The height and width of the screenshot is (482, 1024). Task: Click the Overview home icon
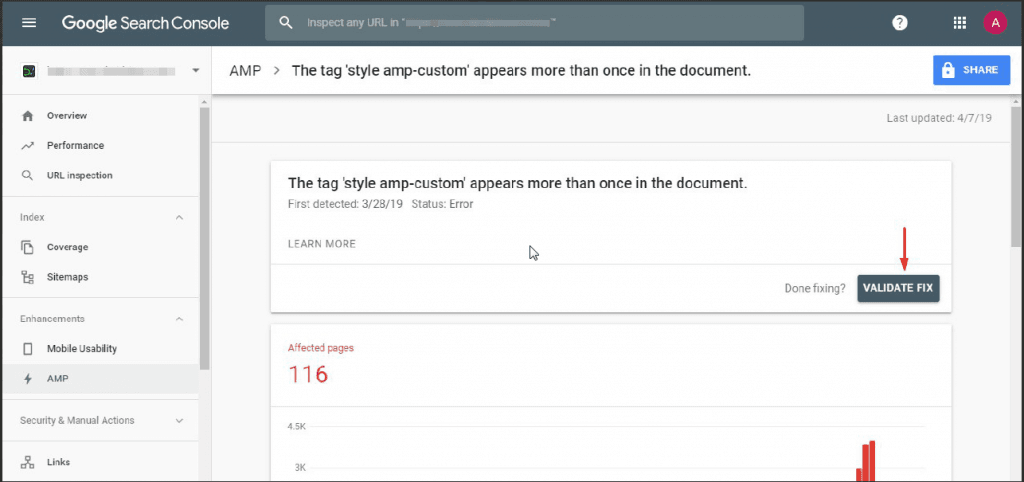(27, 116)
